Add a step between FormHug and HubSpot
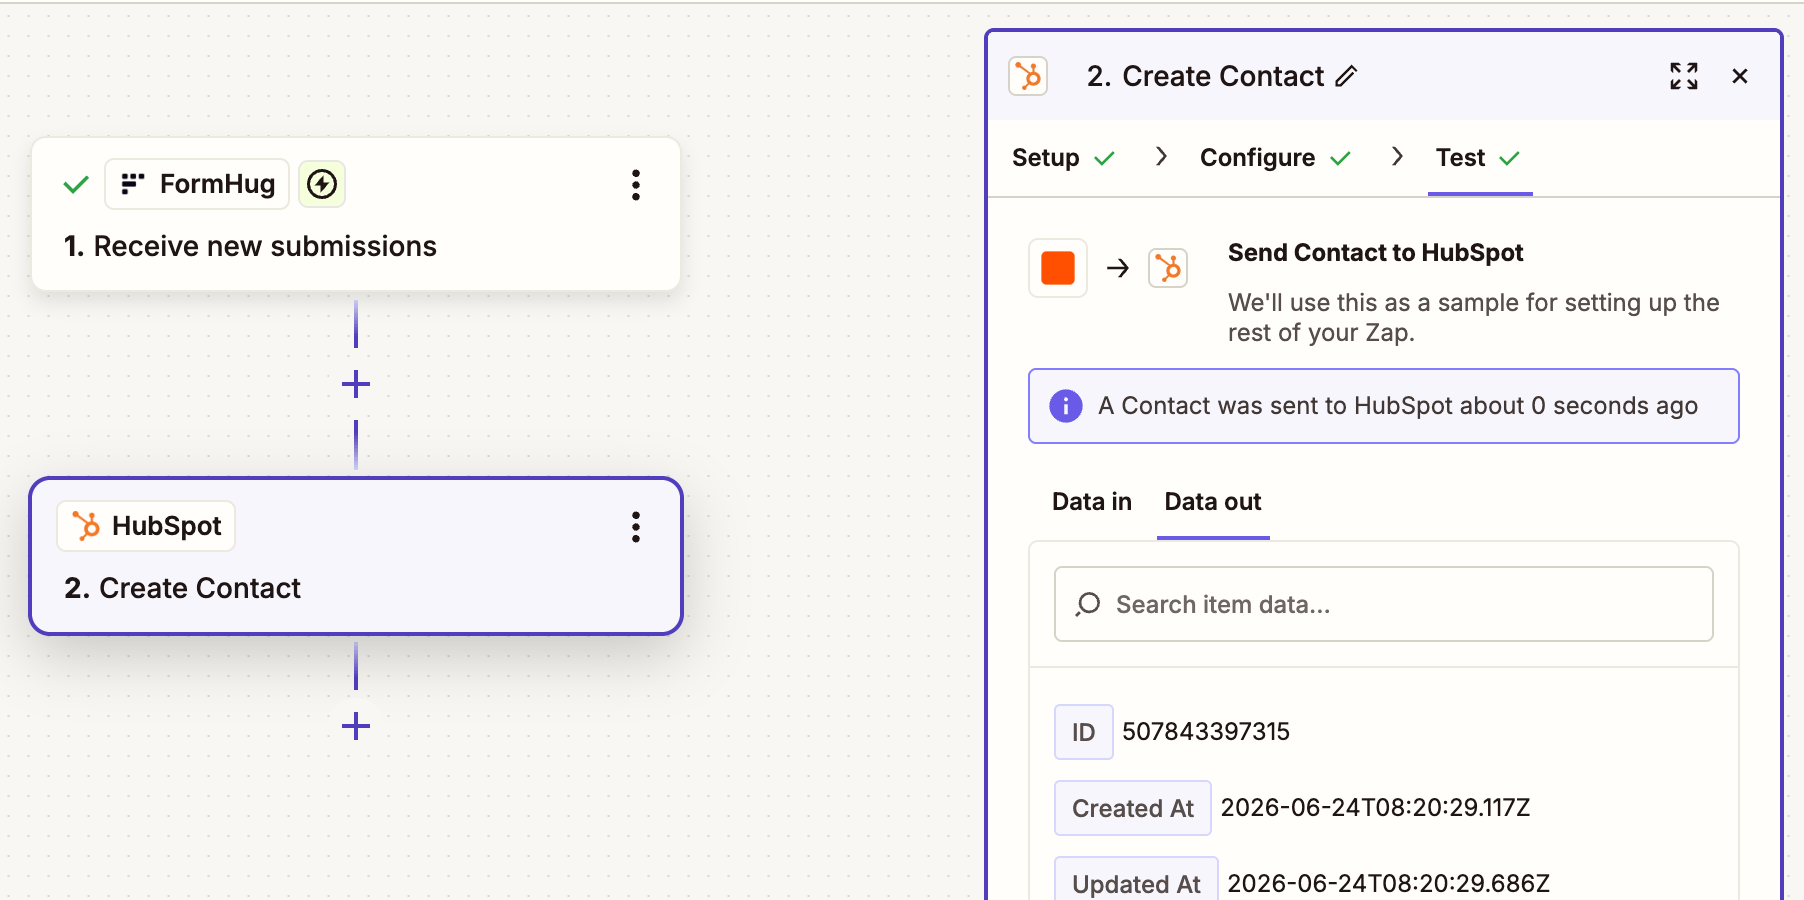Viewport: 1804px width, 900px height. tap(356, 384)
